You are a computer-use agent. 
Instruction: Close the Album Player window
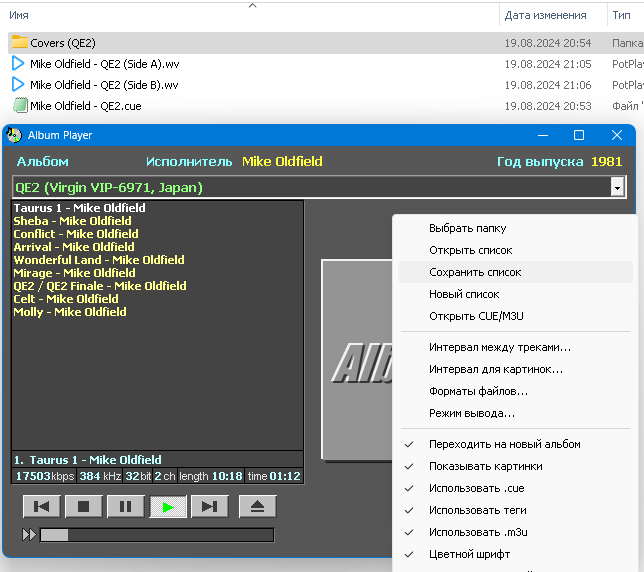coord(616,135)
